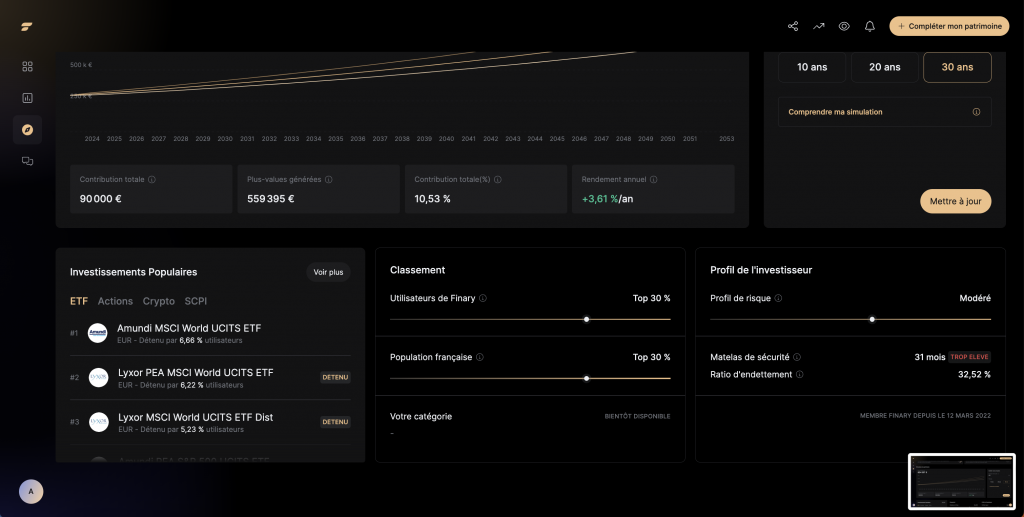Click the BIENTÔT DISPONIBLE label
Viewport: 1024px width, 517px height.
coord(637,416)
